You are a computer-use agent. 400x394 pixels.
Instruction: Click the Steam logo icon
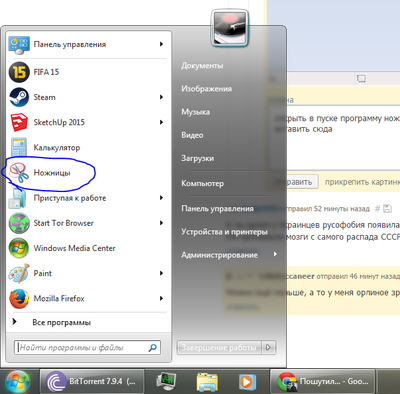[19, 97]
